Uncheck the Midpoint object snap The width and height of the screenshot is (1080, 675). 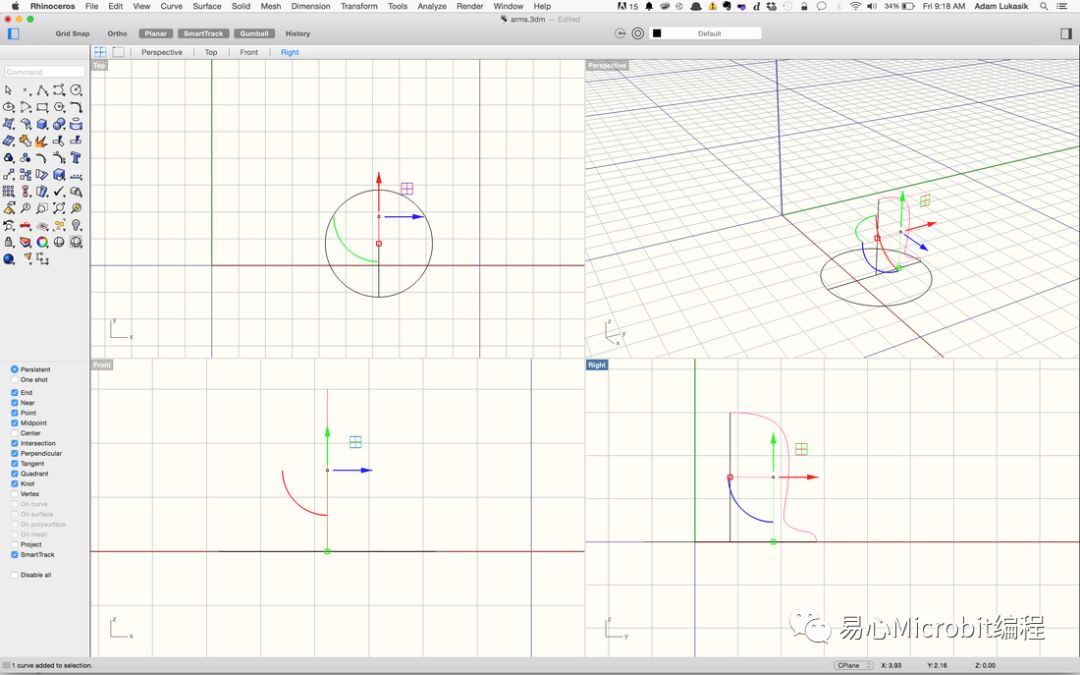[15, 423]
